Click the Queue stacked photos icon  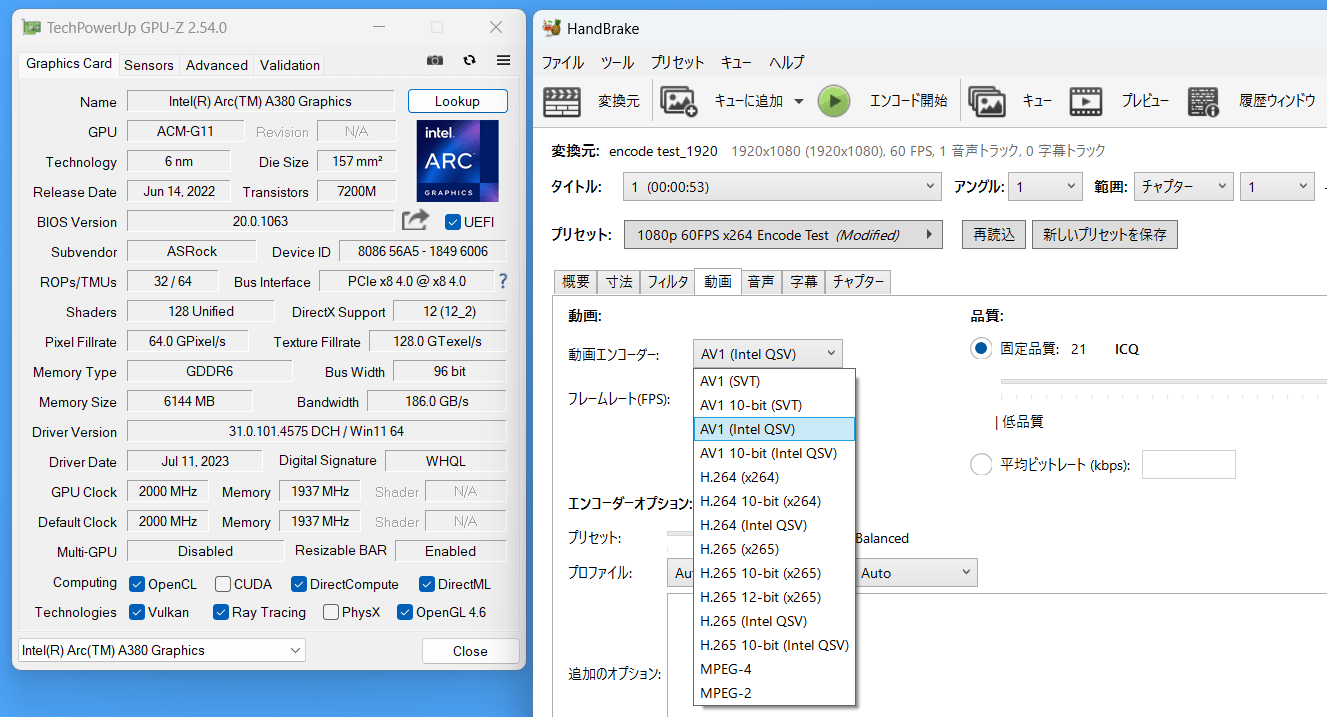(x=987, y=101)
